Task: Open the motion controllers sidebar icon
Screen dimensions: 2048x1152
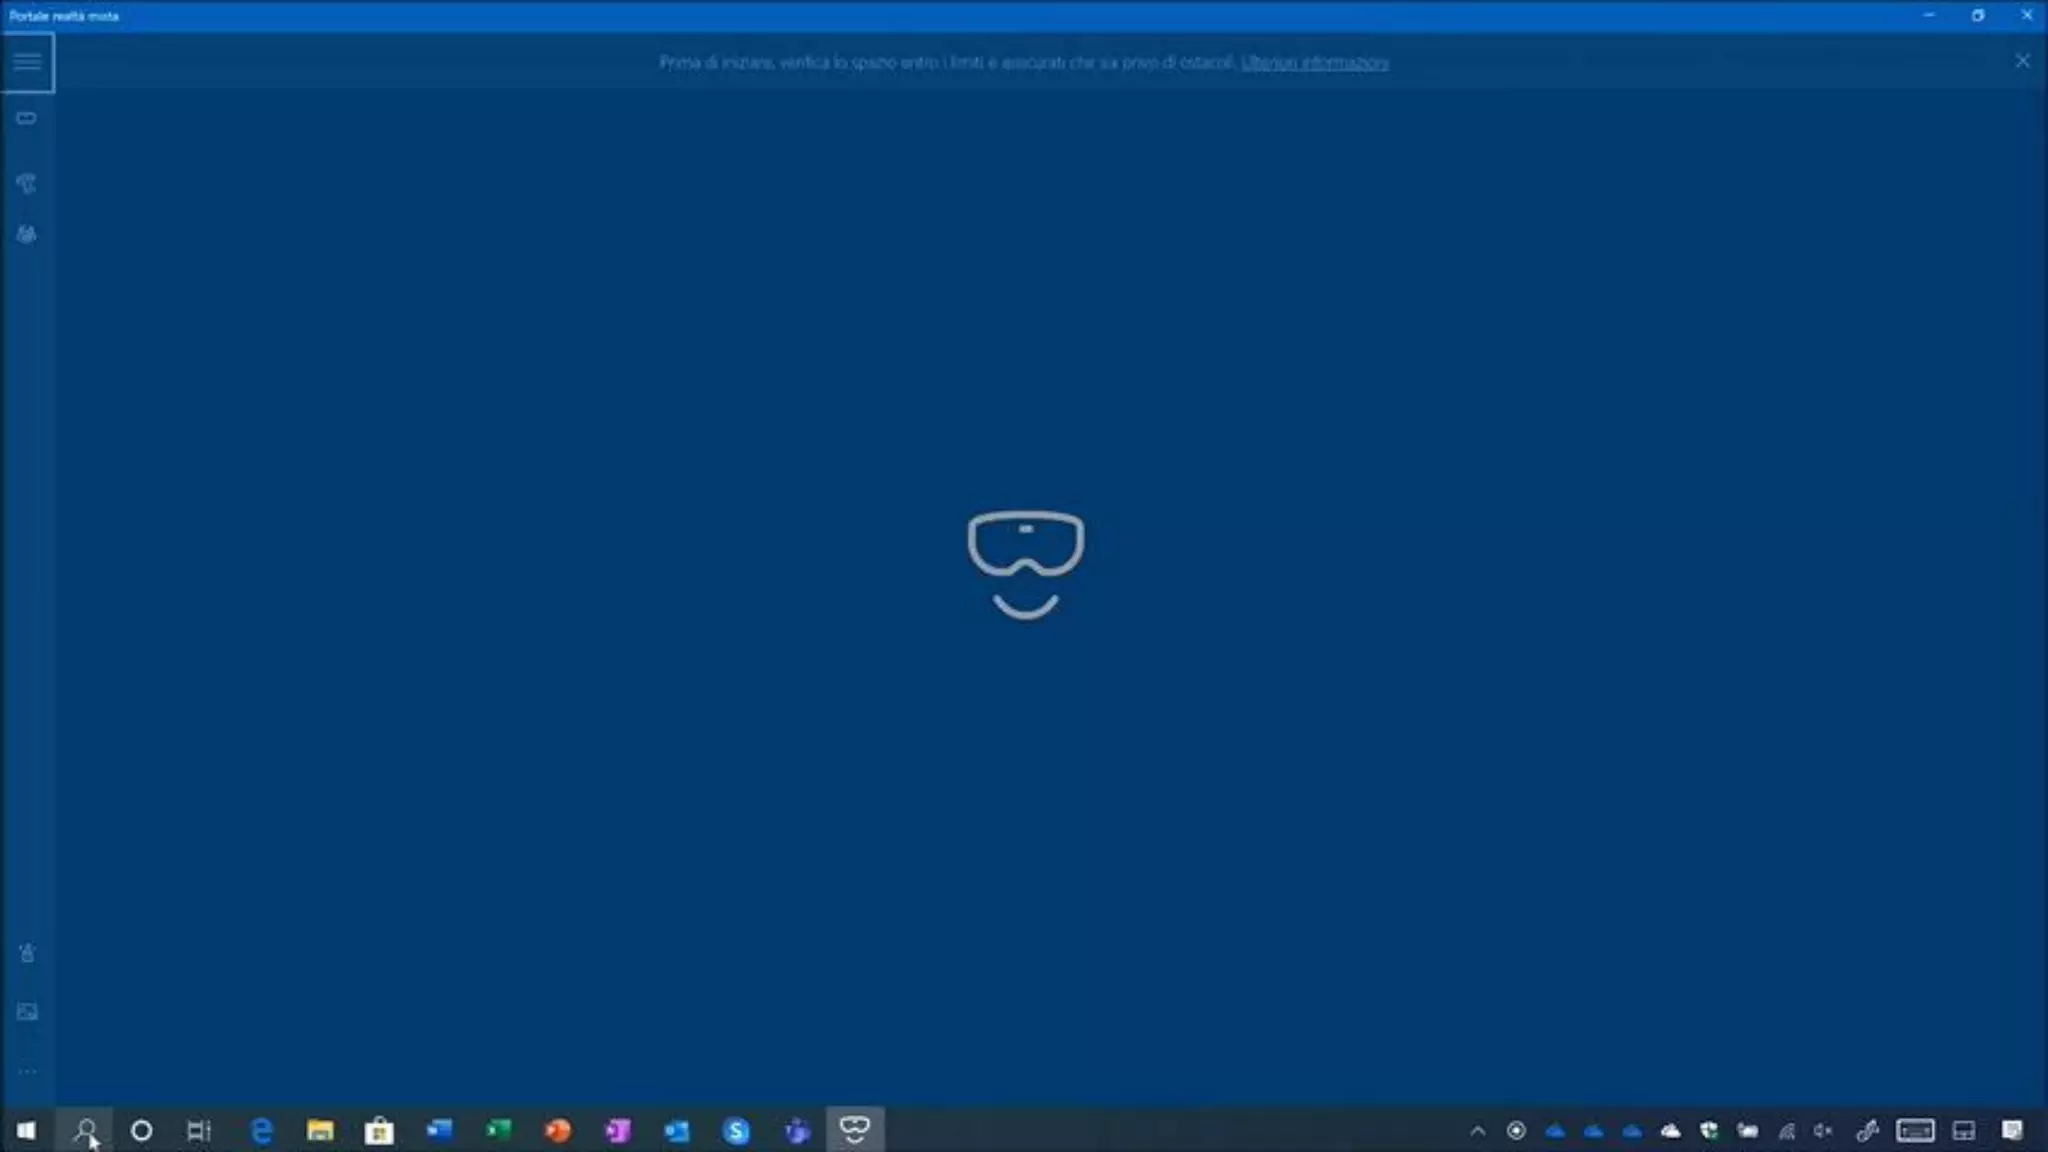Action: click(x=27, y=183)
